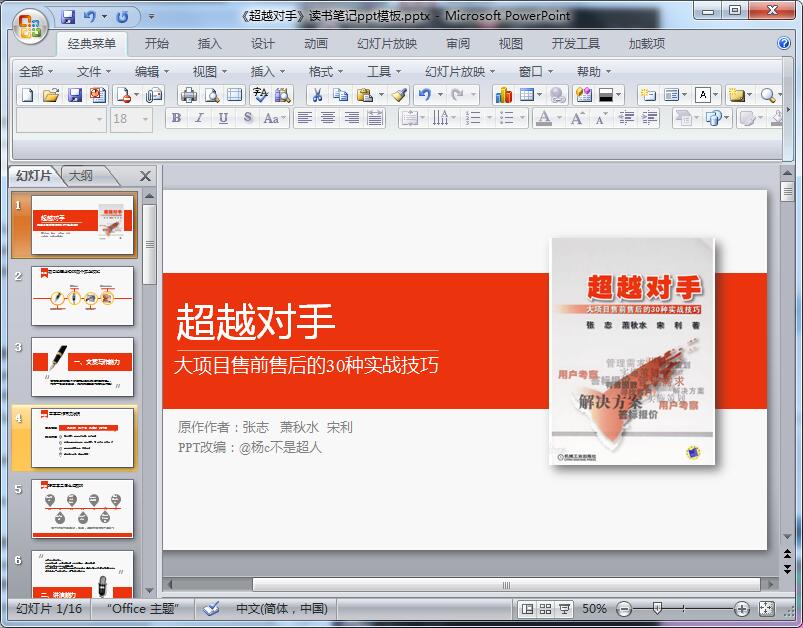Cut selection with scissors icon

(x=318, y=95)
